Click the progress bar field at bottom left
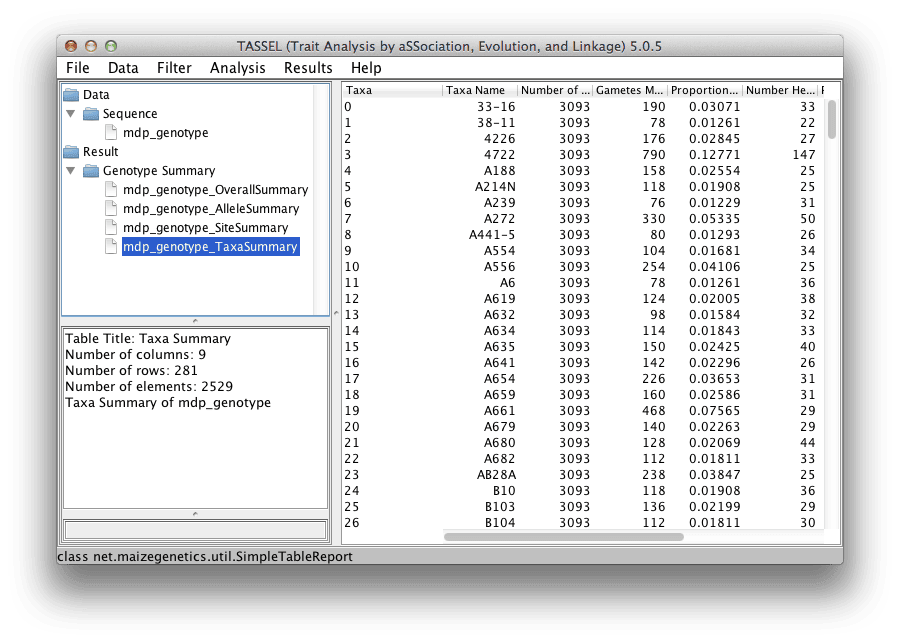The height and width of the screenshot is (643, 900). 195,529
